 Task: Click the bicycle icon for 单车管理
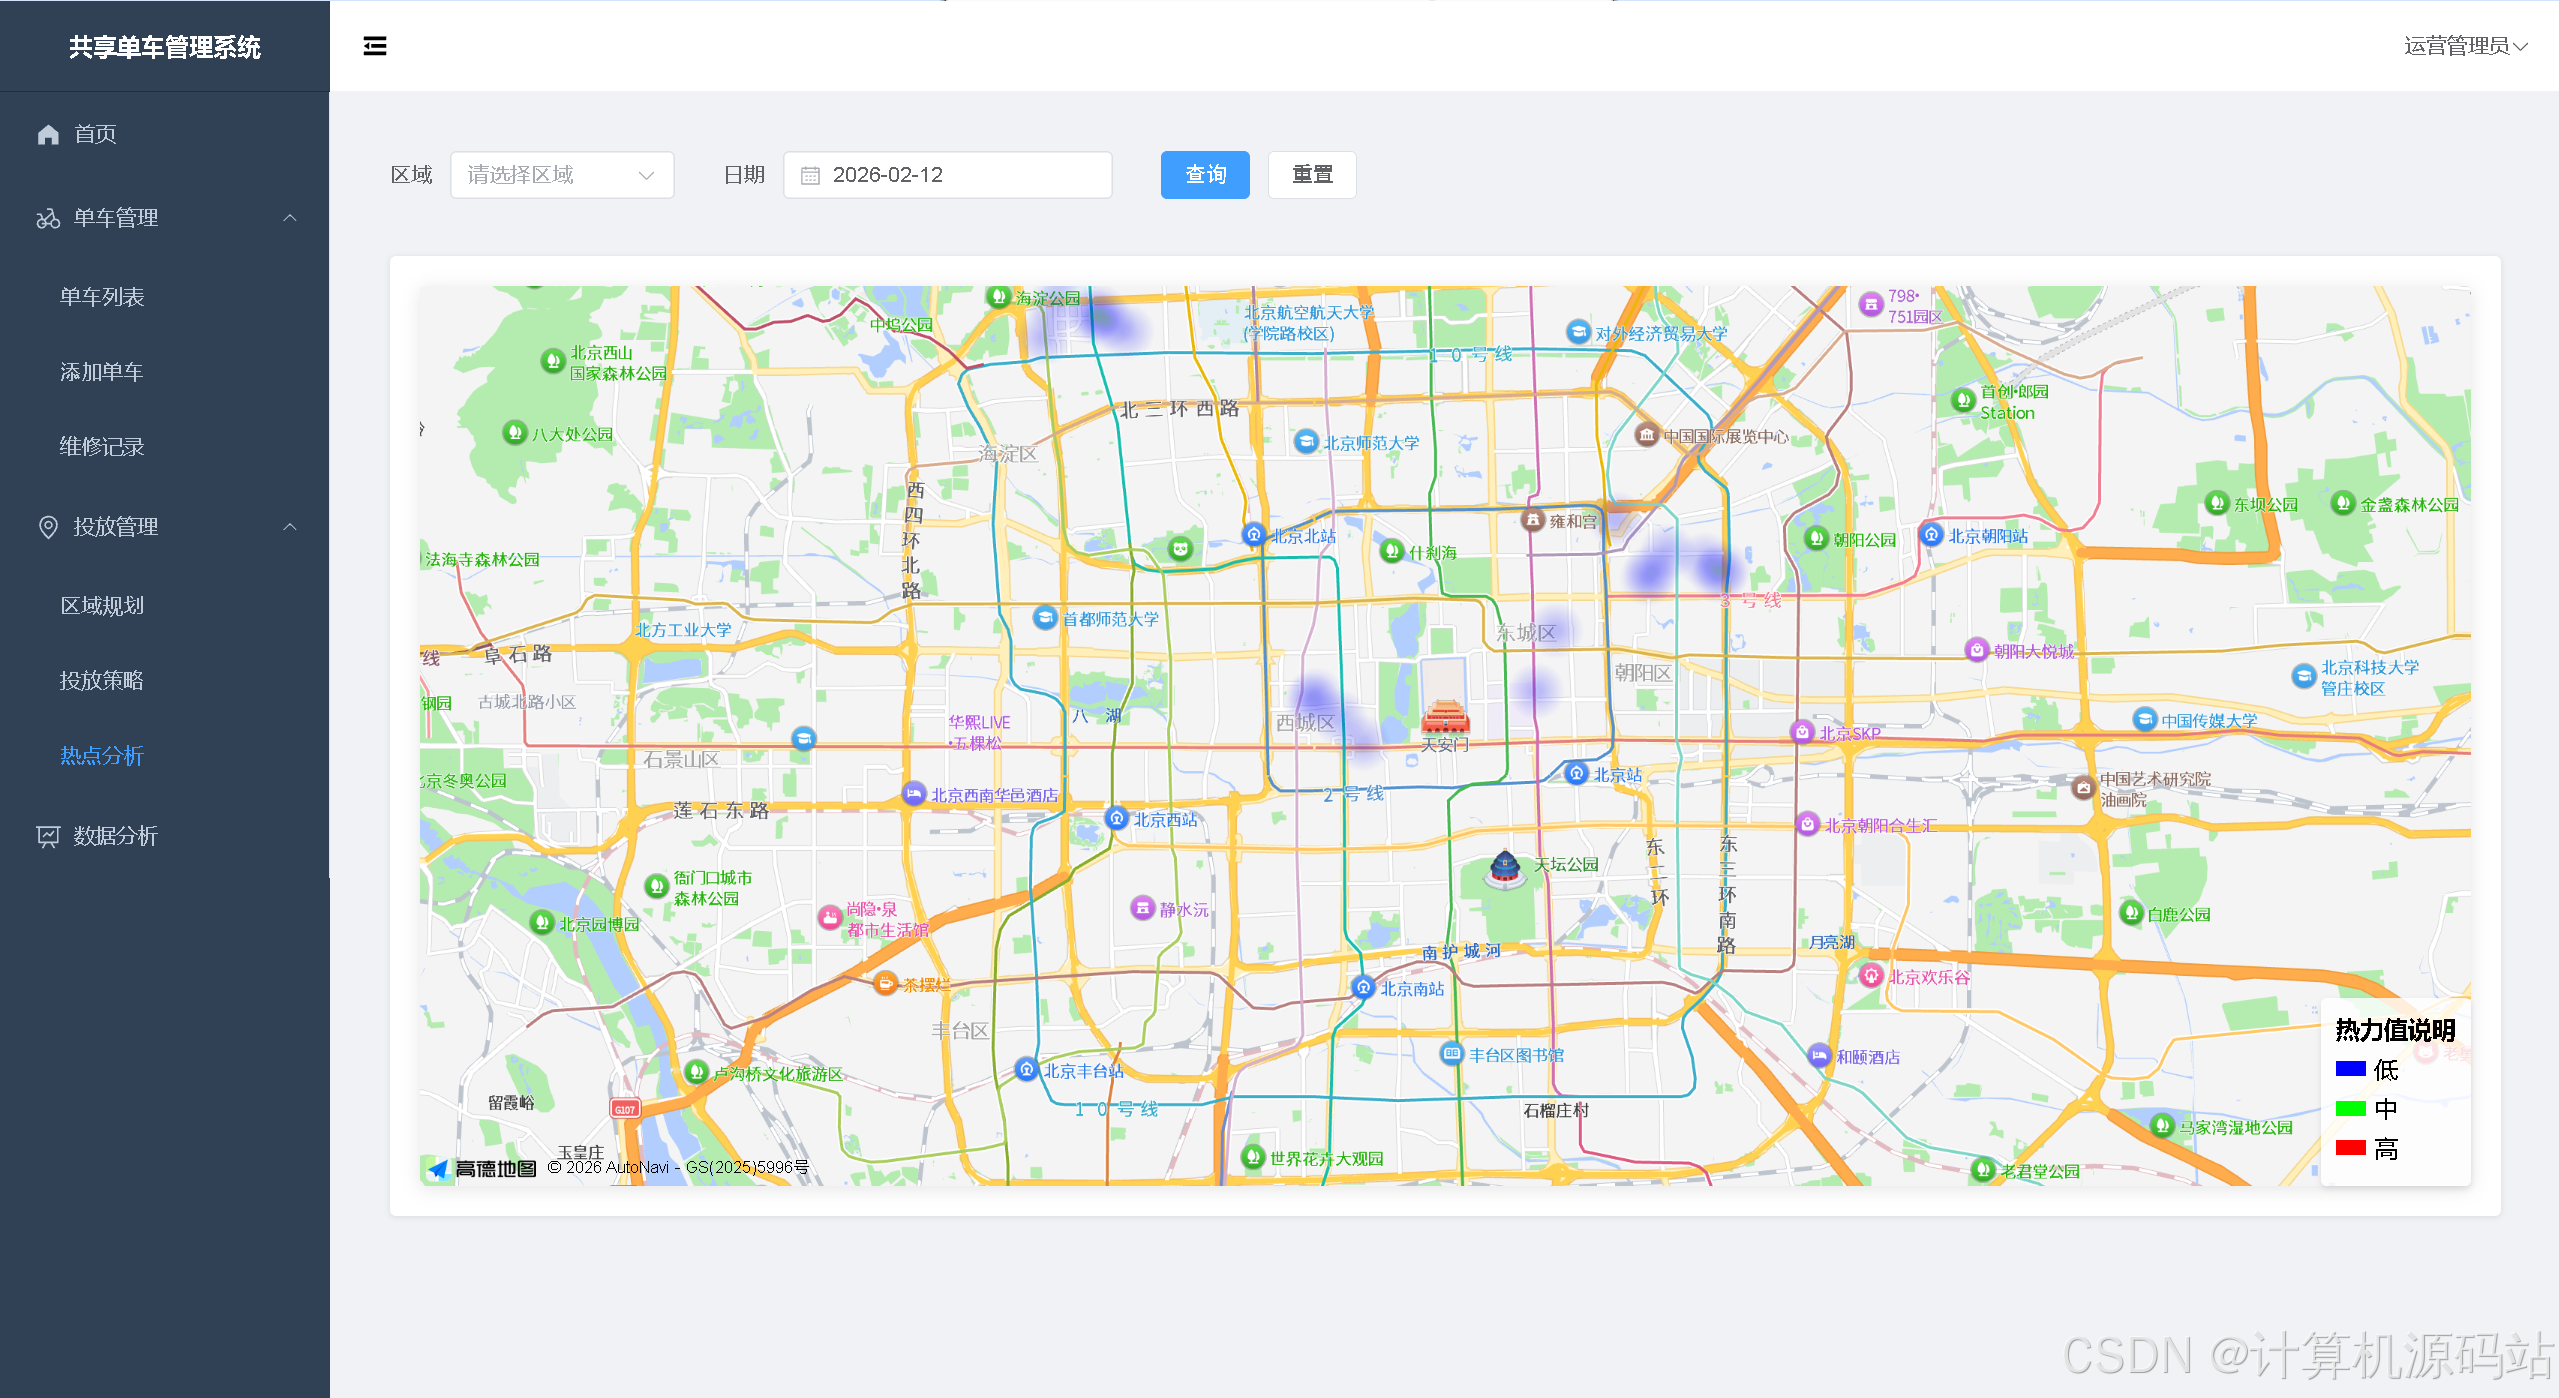(48, 218)
